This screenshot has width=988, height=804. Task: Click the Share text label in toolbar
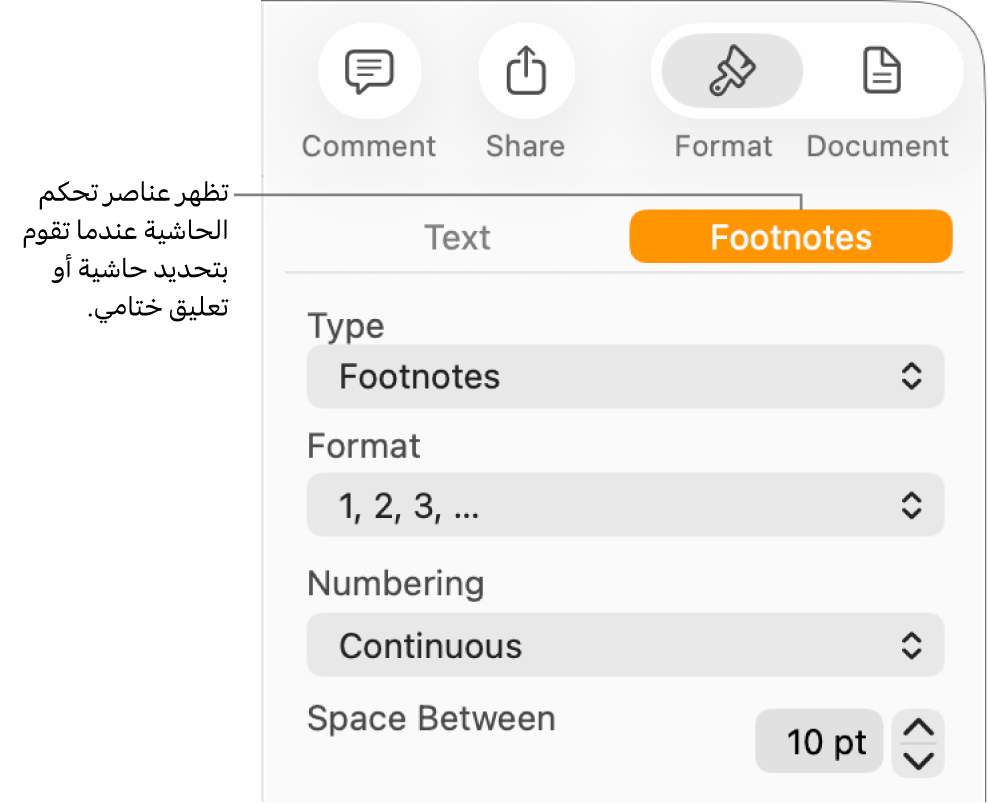coord(525,146)
